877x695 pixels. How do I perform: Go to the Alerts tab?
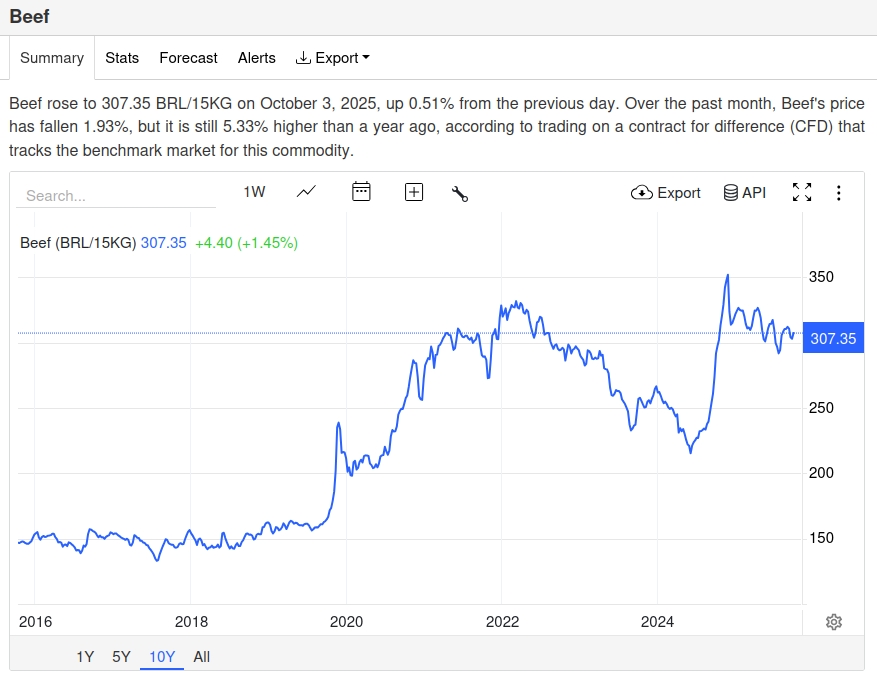(x=256, y=58)
